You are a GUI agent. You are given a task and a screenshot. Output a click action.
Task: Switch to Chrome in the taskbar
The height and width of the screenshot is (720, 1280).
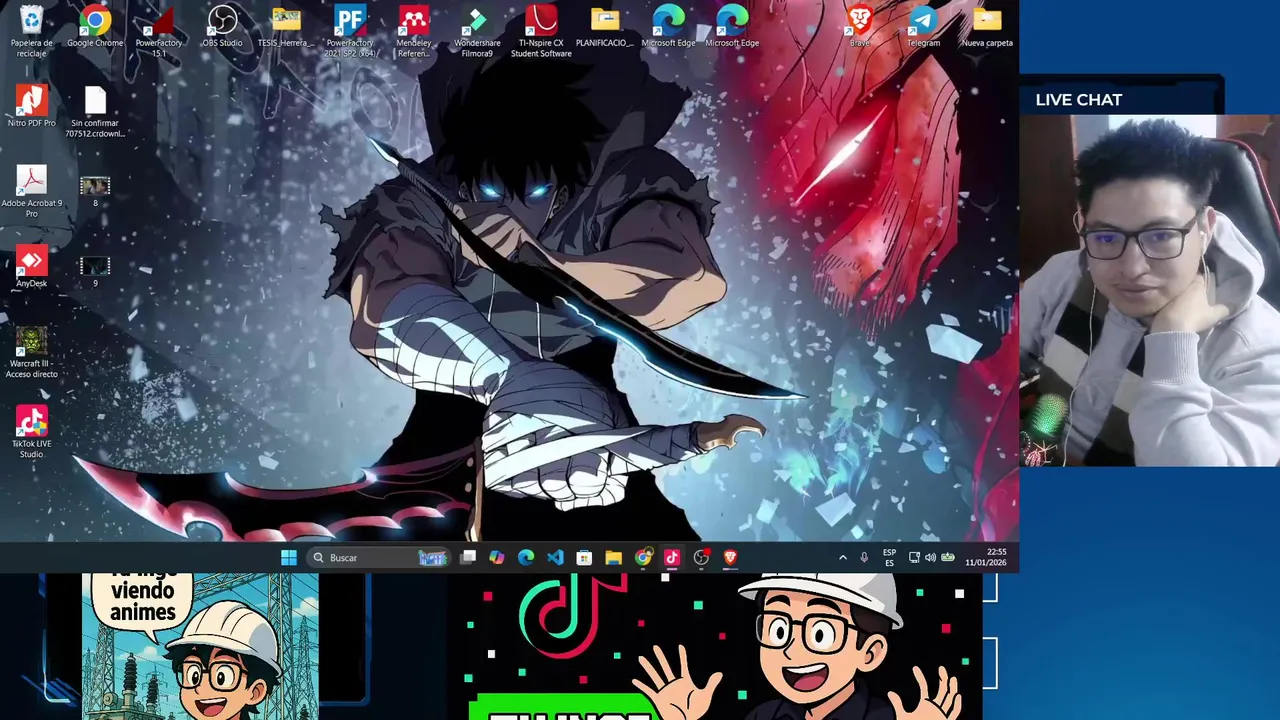coord(643,558)
